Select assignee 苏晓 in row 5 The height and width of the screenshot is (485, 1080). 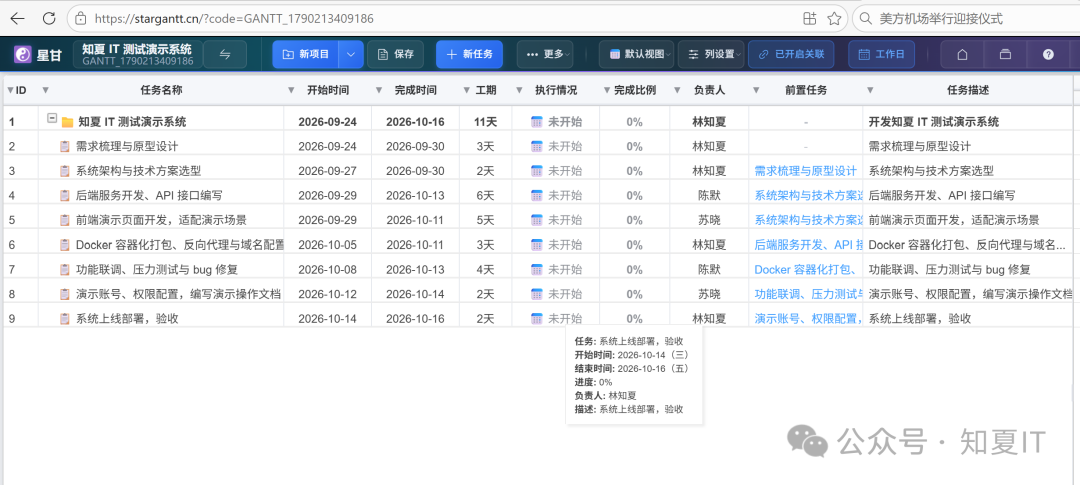tap(709, 220)
